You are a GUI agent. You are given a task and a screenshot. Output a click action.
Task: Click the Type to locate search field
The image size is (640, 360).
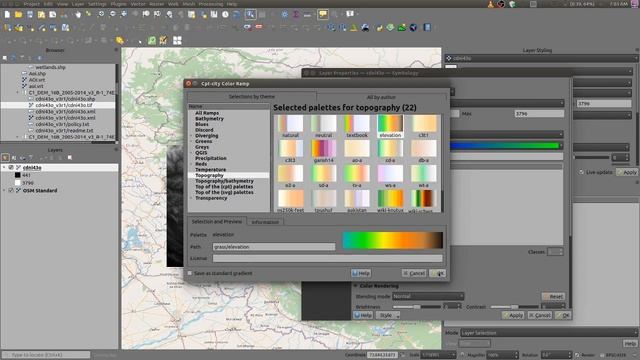tap(46, 355)
